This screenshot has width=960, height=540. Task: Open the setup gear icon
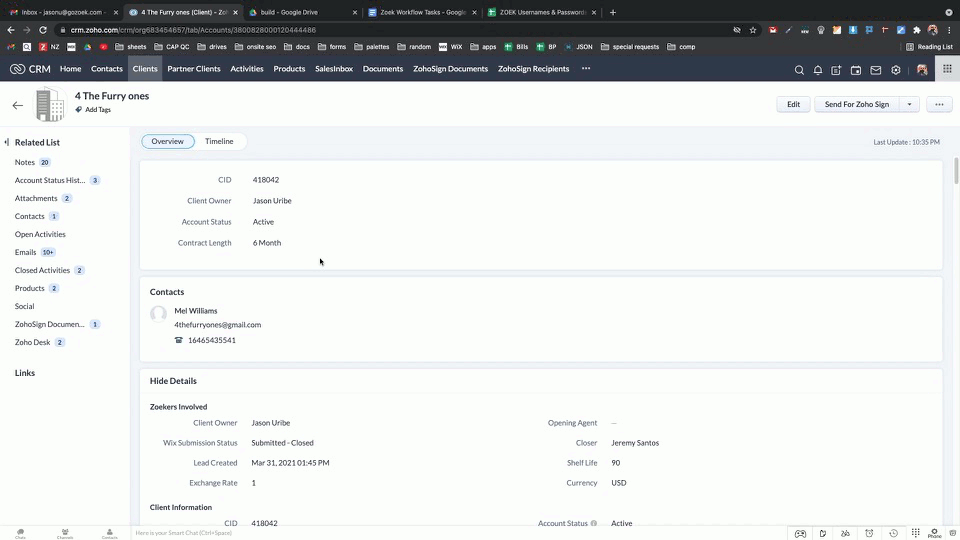point(896,70)
